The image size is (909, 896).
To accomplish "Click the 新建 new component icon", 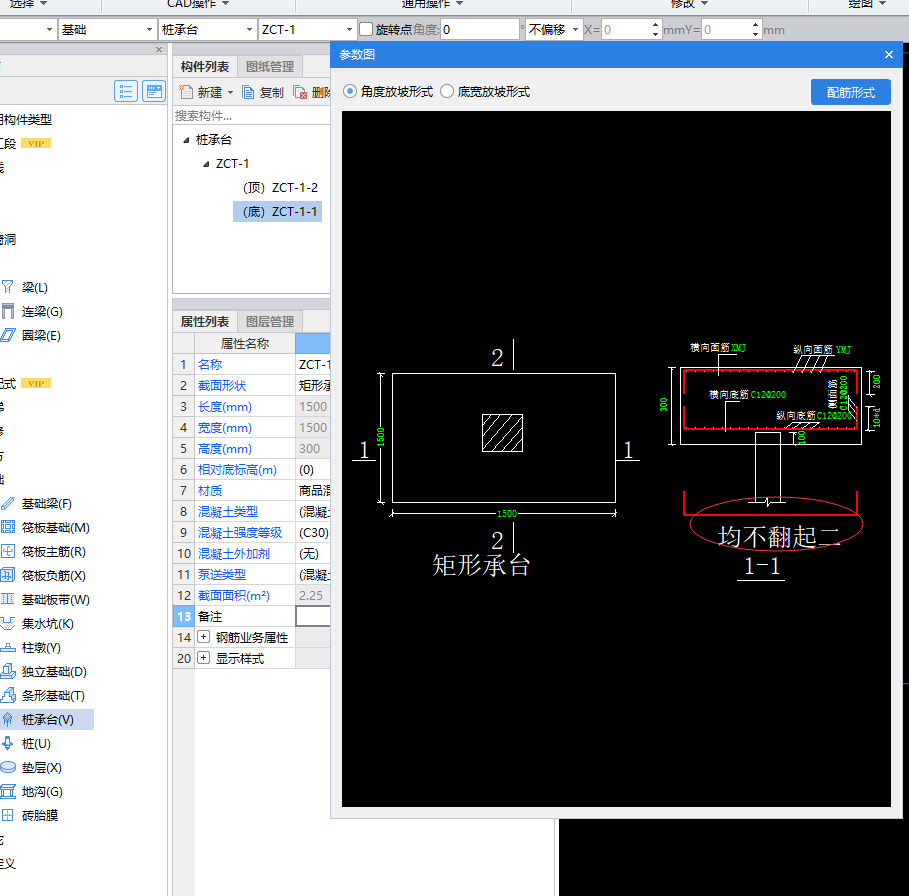I will coord(186,92).
